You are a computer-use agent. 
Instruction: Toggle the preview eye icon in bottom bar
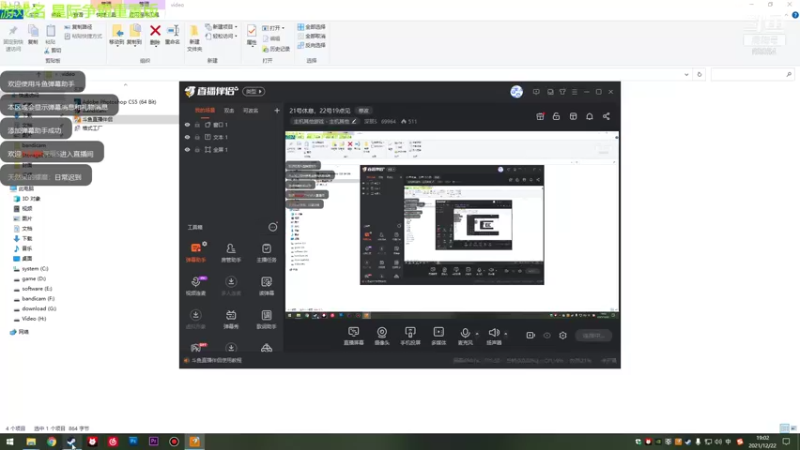(x=546, y=335)
